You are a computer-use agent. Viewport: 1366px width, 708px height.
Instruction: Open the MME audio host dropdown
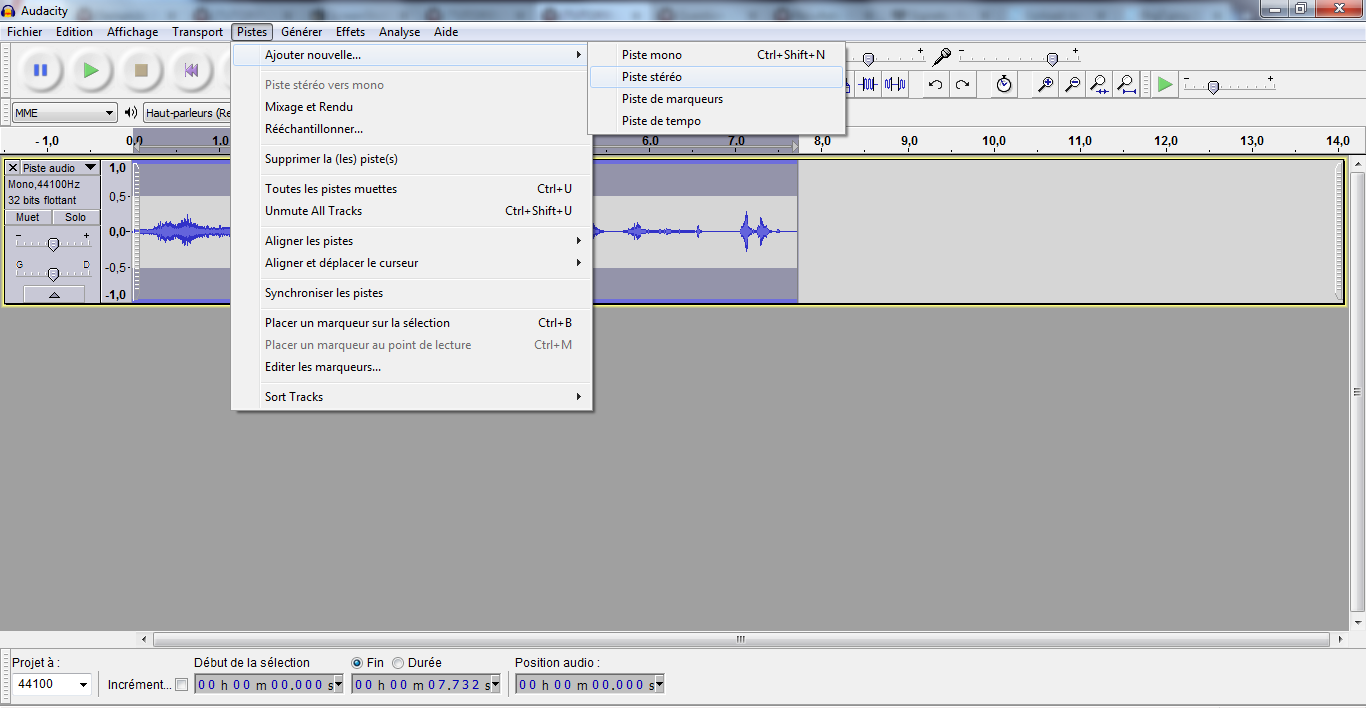65,113
